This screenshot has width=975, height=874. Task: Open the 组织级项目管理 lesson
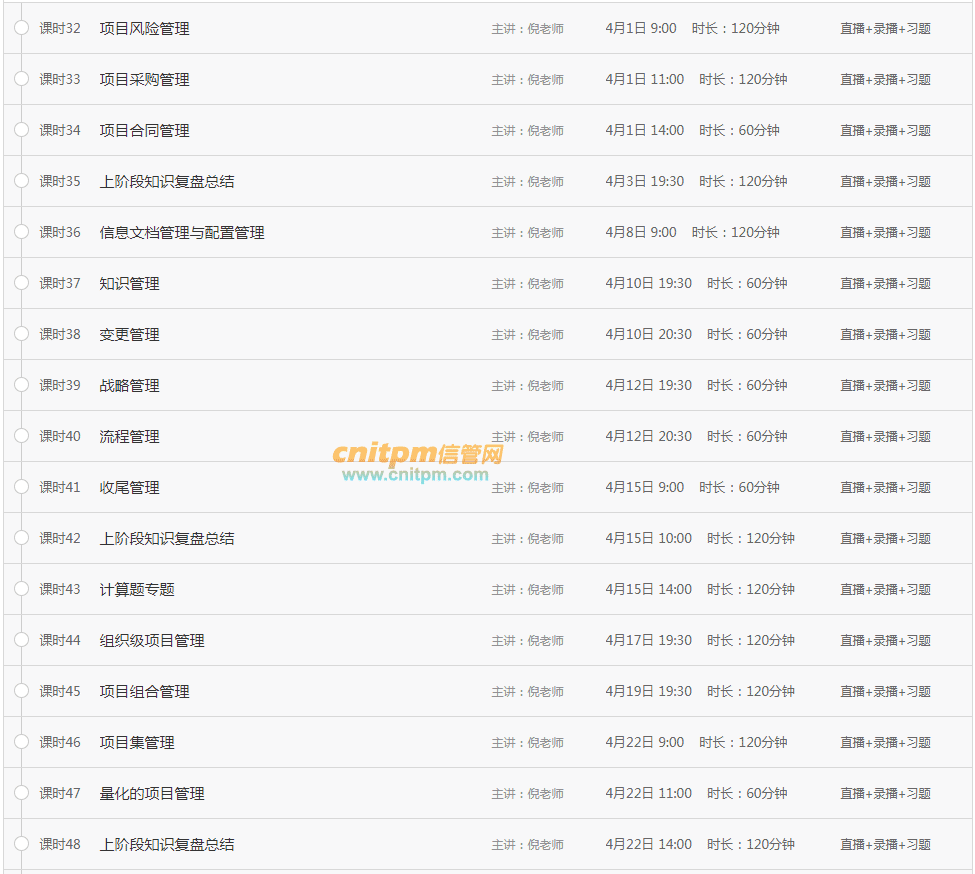(152, 641)
